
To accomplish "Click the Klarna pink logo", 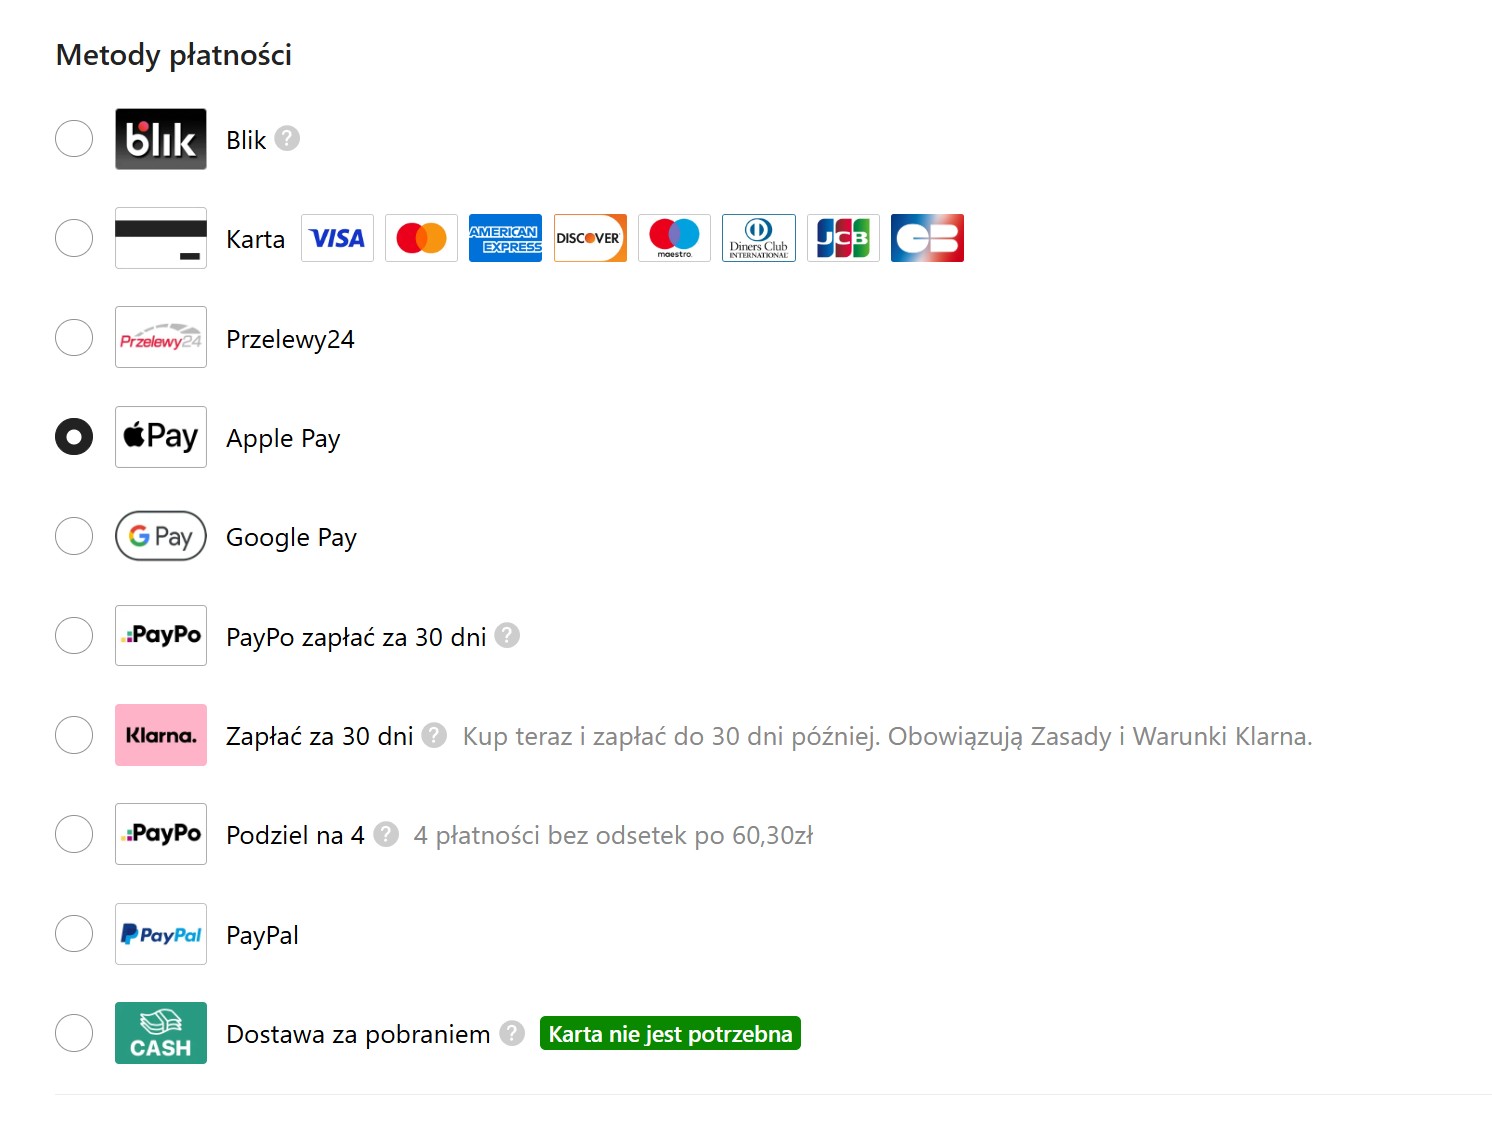I will 160,735.
